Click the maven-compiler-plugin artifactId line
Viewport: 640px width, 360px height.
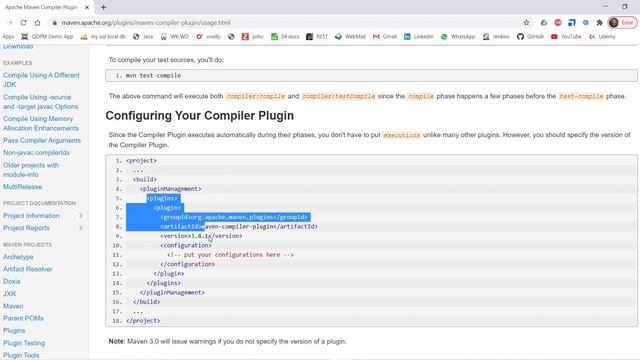[239, 227]
